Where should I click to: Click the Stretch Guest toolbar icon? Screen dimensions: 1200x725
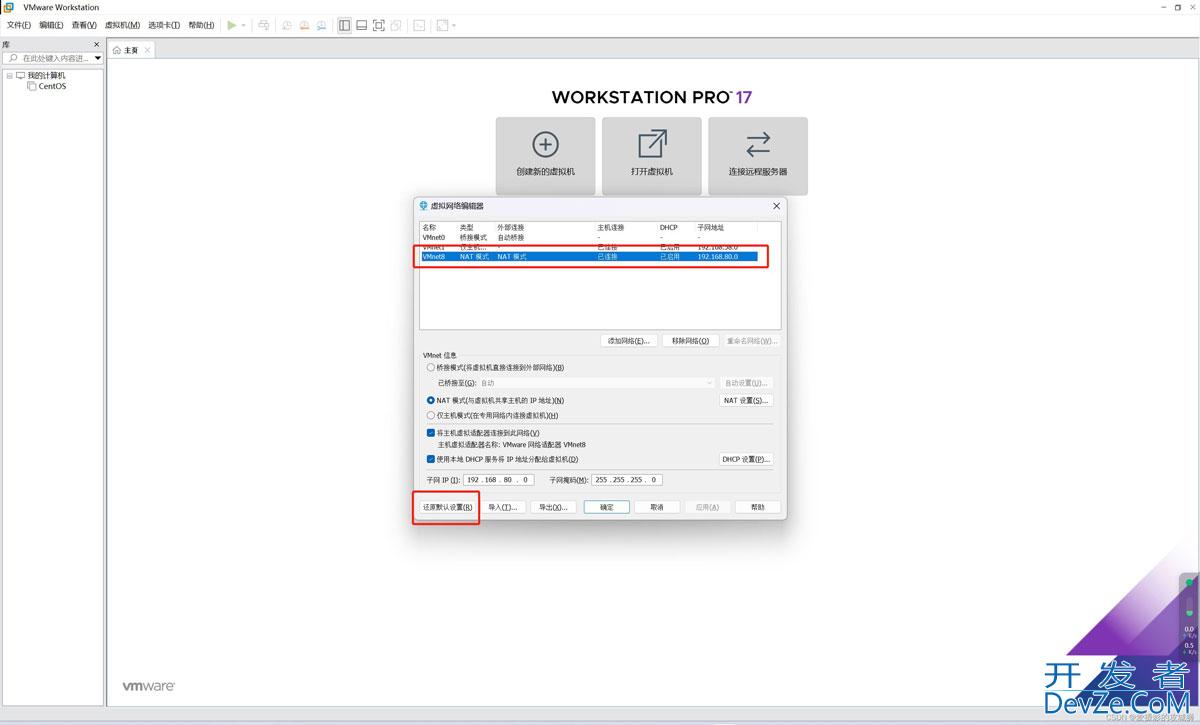[442, 25]
